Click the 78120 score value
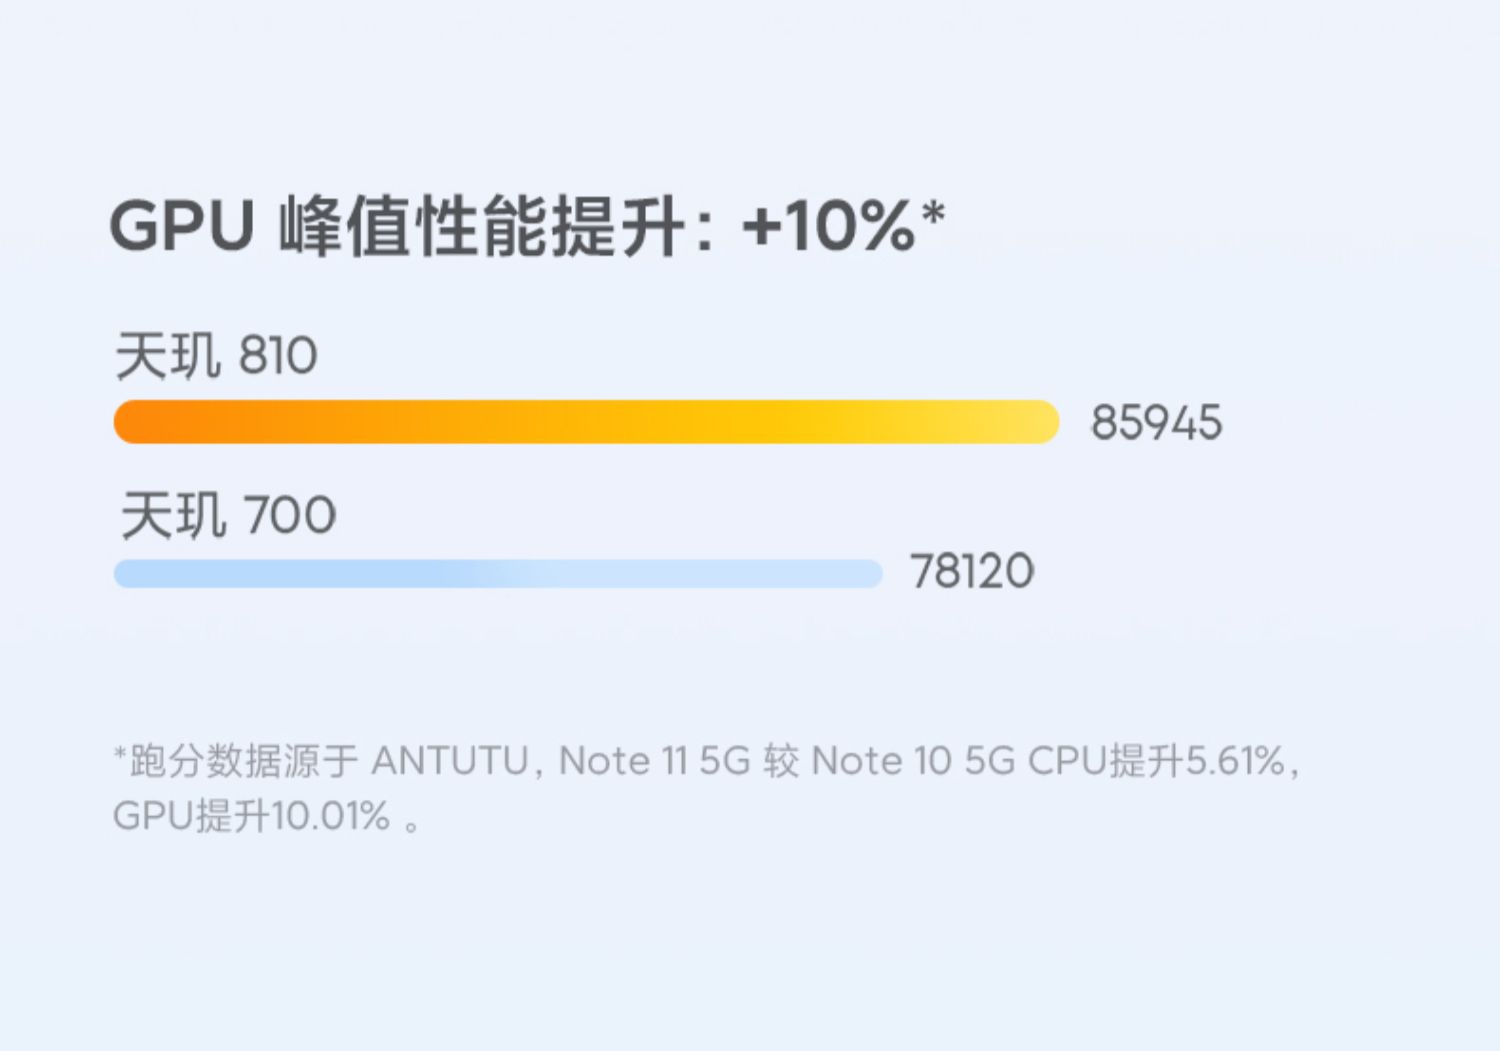1500x1051 pixels. coord(971,572)
